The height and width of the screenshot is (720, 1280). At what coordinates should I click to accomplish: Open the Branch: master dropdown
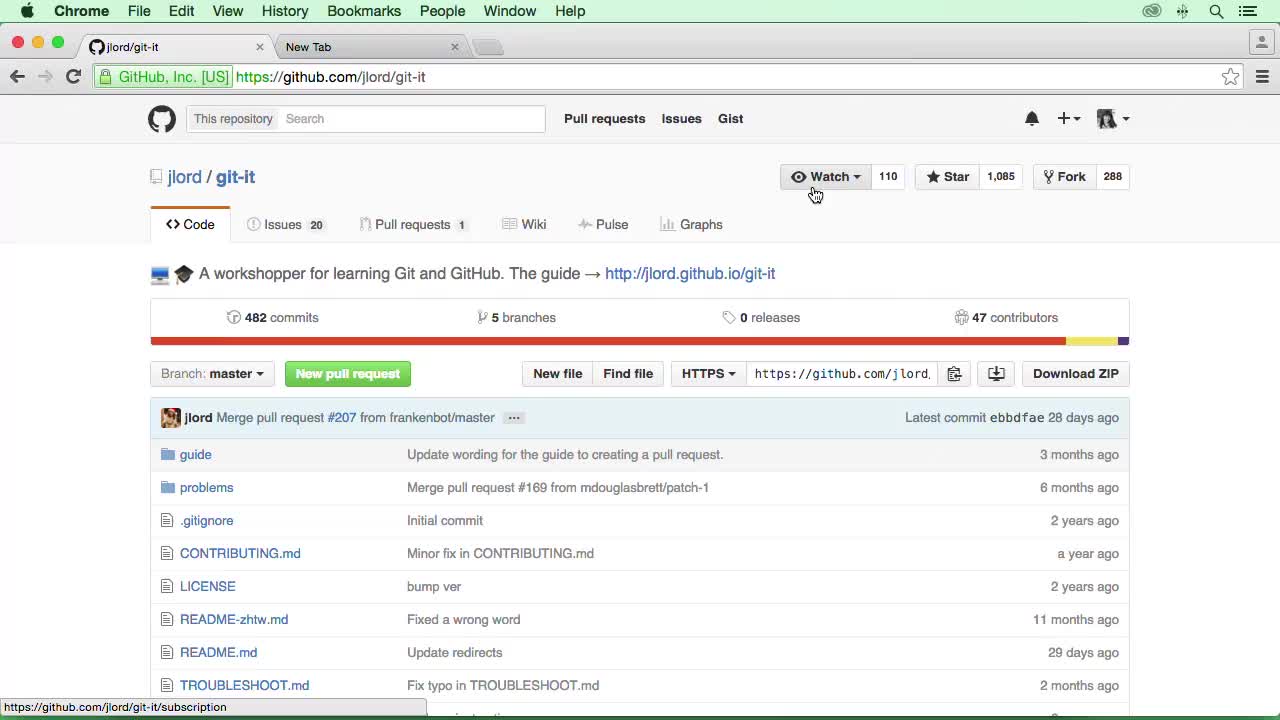[212, 374]
